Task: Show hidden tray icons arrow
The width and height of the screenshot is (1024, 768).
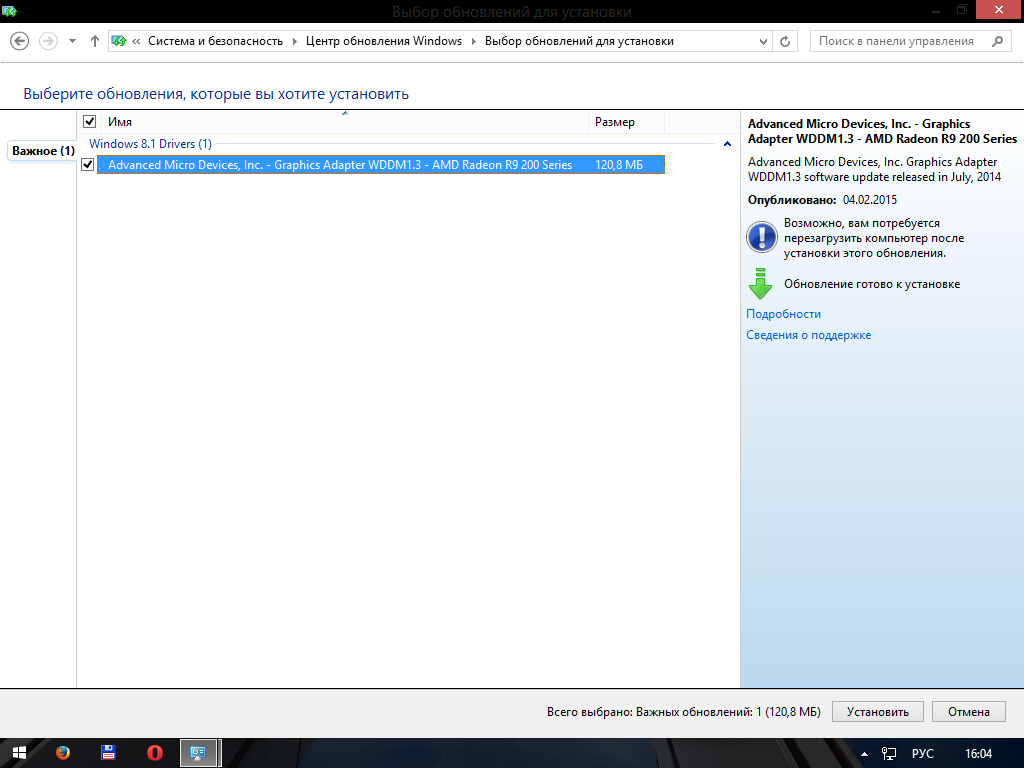Action: (864, 754)
